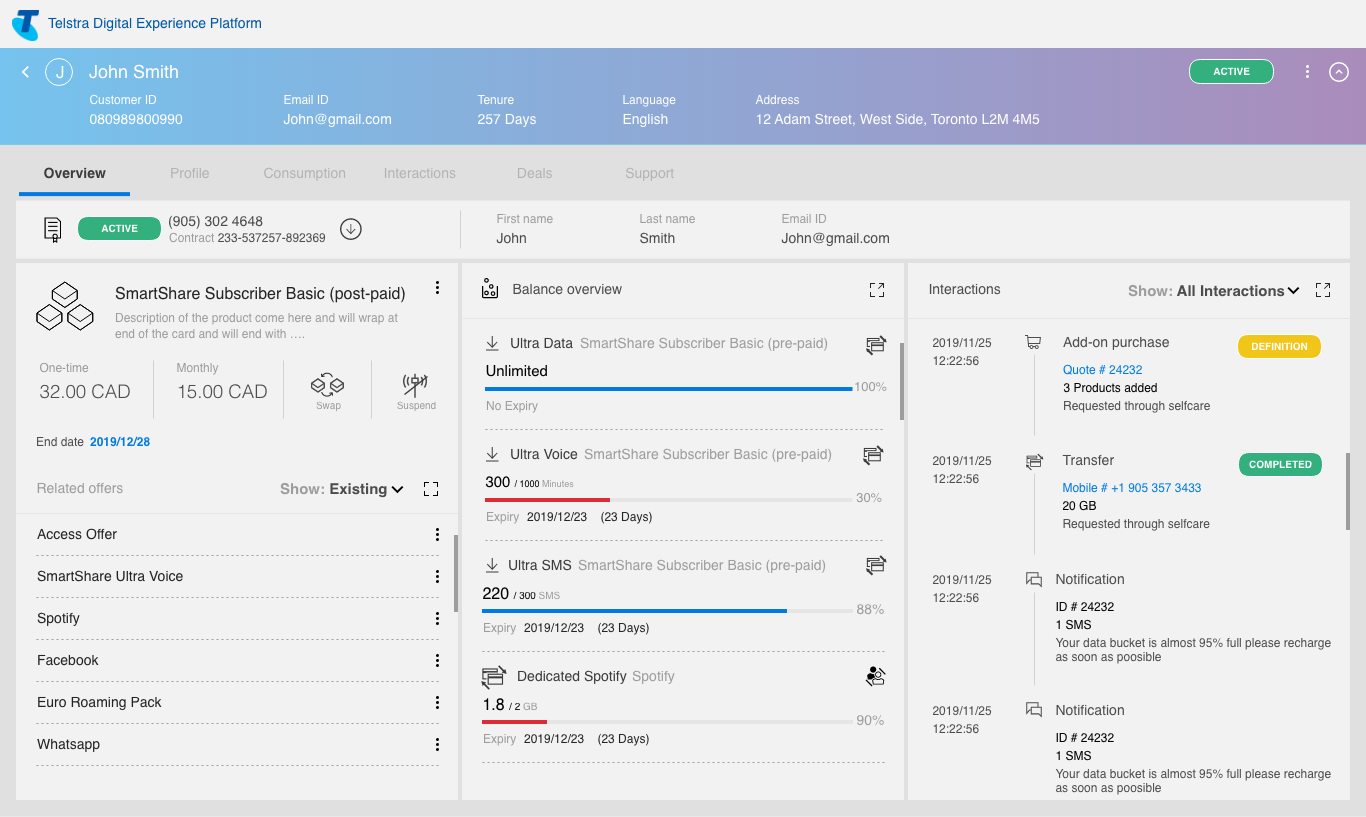The height and width of the screenshot is (817, 1366).
Task: Expand Balance overview to full screen
Action: click(877, 289)
